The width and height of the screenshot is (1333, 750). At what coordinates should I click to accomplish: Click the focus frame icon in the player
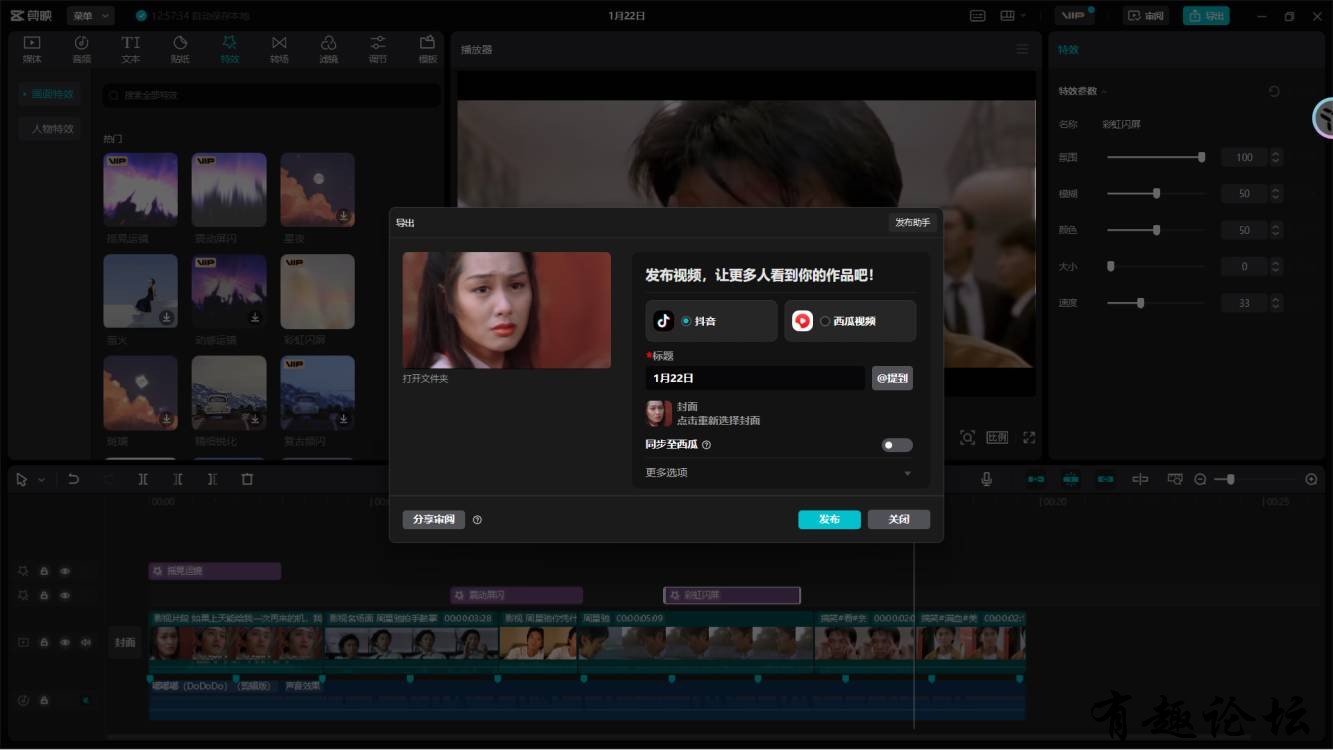coord(967,437)
